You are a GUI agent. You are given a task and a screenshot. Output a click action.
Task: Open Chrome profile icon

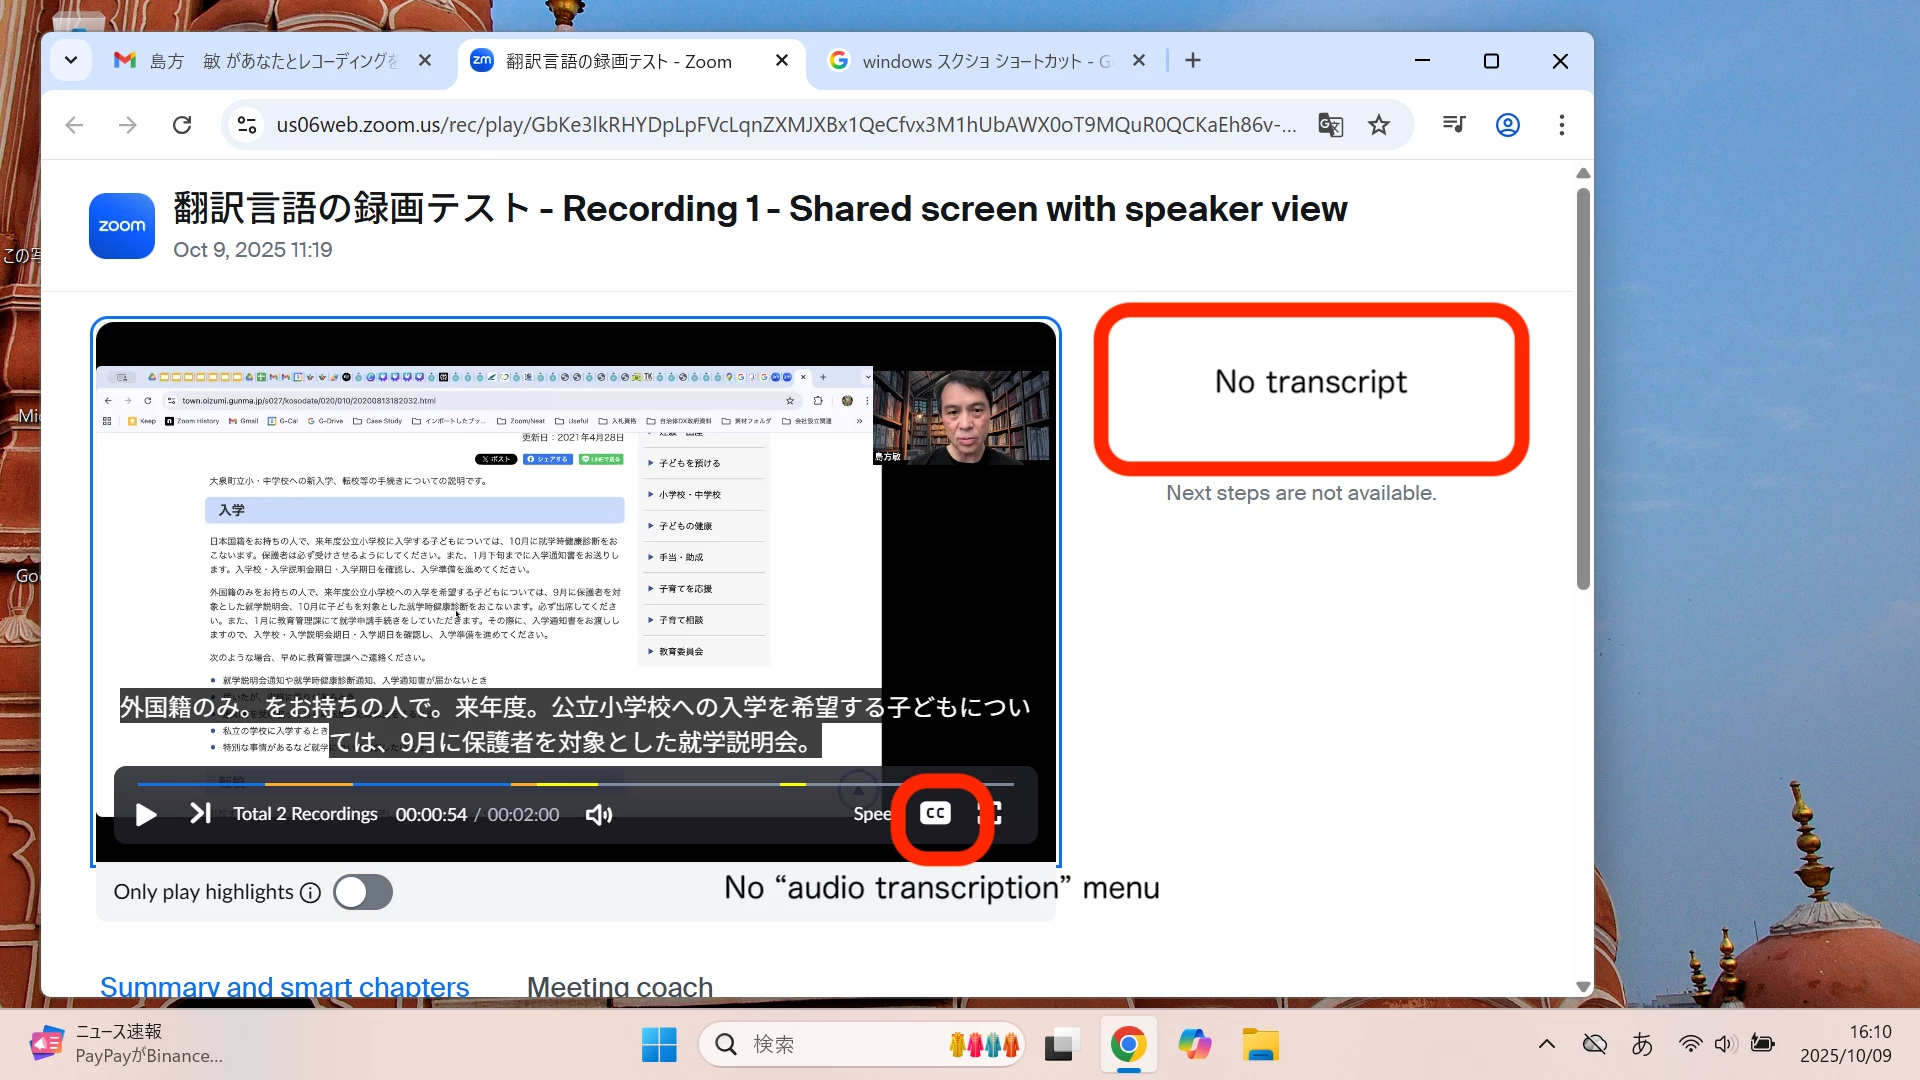(x=1508, y=125)
